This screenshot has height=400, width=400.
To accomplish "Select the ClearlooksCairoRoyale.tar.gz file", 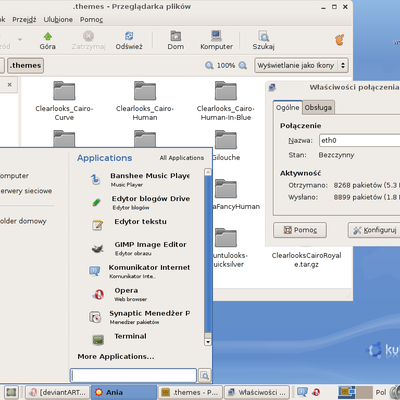I will click(x=306, y=260).
